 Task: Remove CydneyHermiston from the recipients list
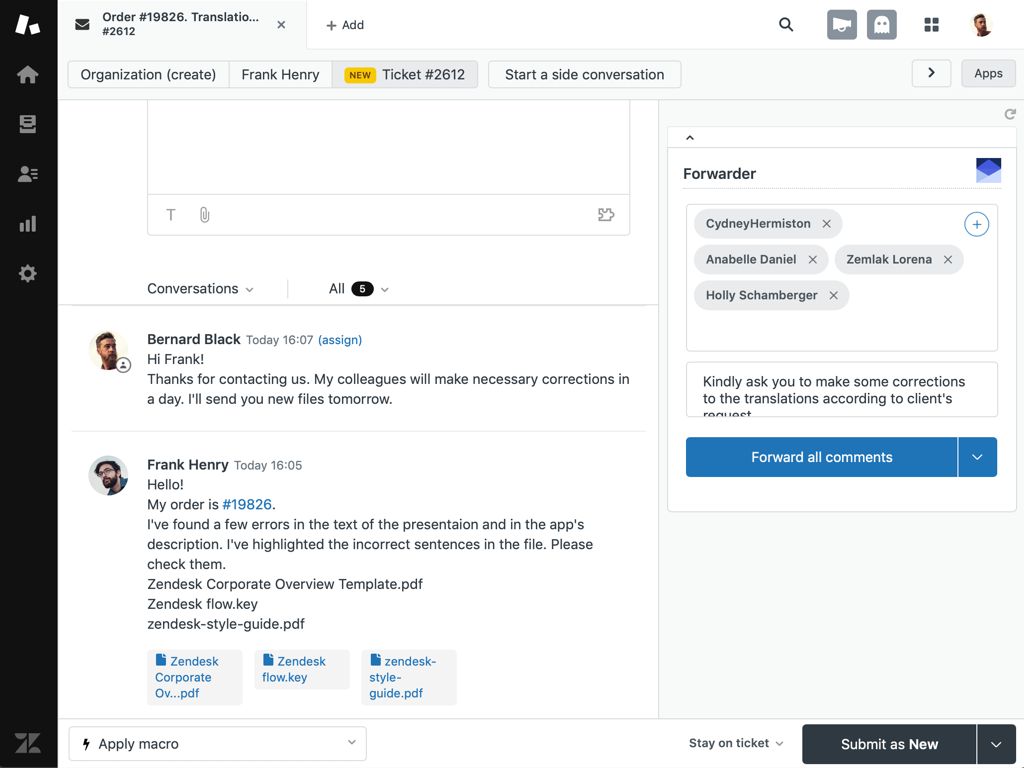(826, 223)
